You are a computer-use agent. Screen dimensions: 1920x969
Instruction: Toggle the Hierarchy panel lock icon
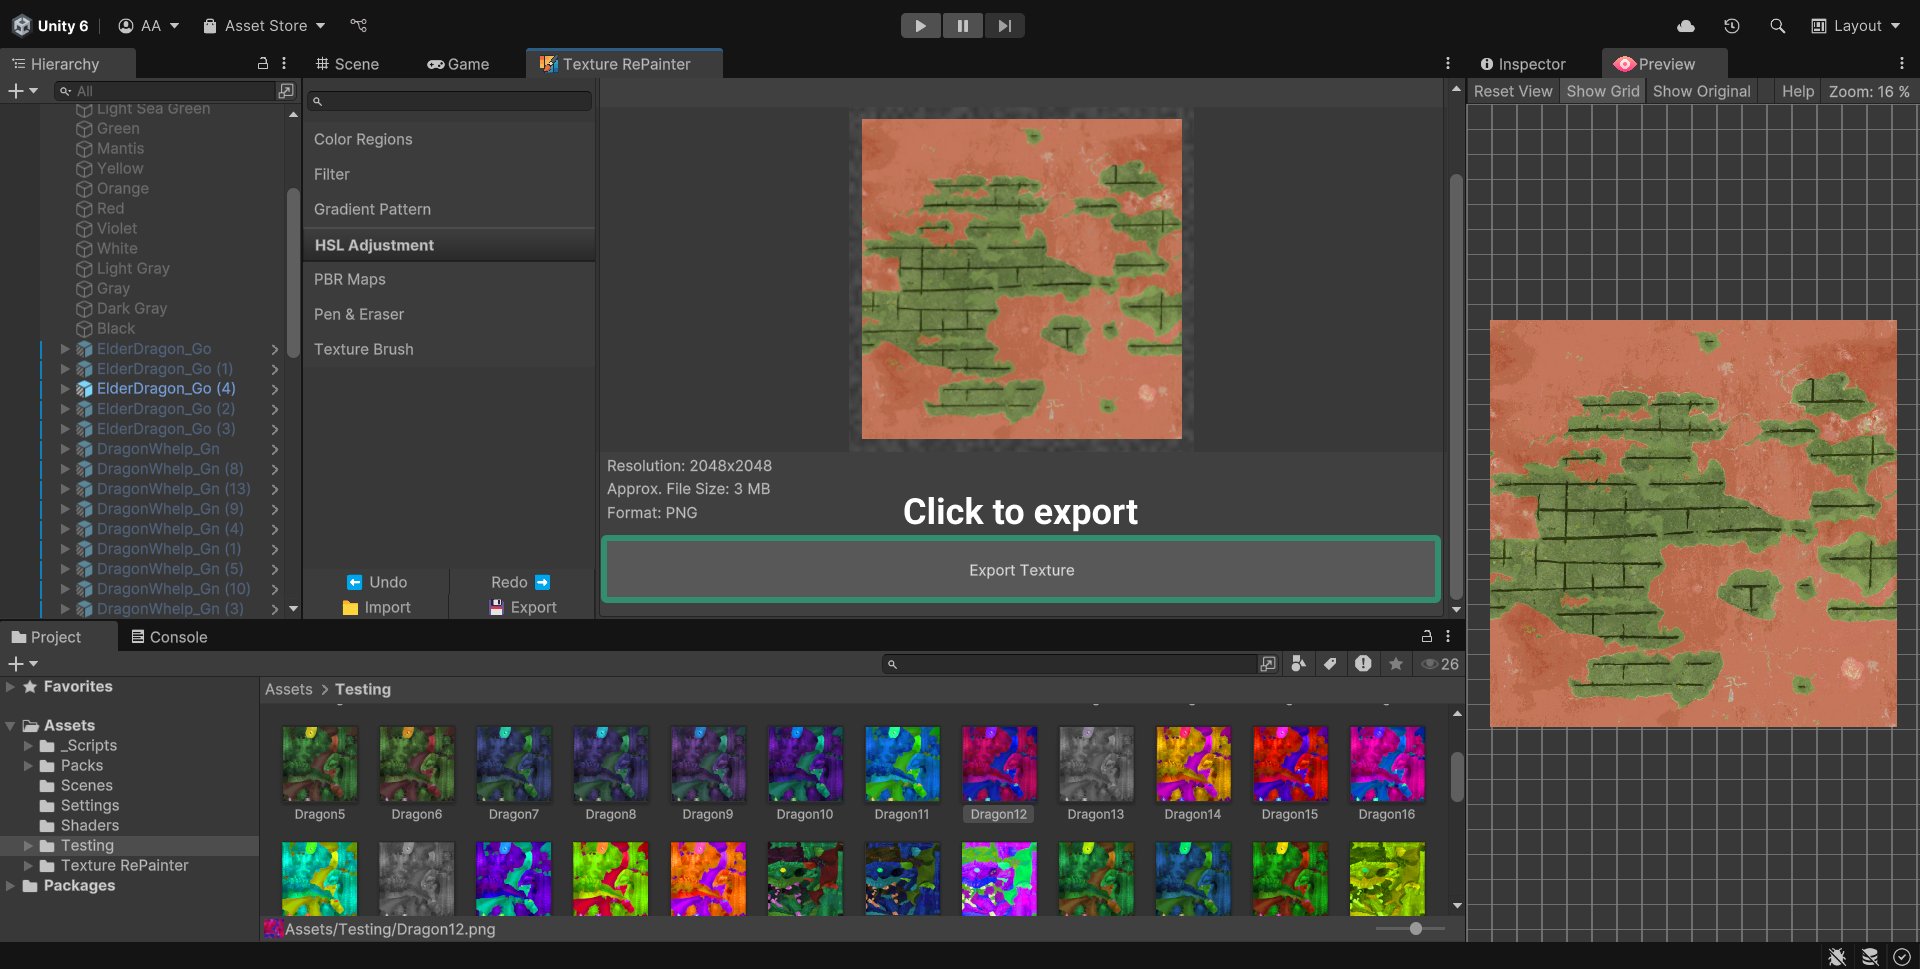point(263,64)
